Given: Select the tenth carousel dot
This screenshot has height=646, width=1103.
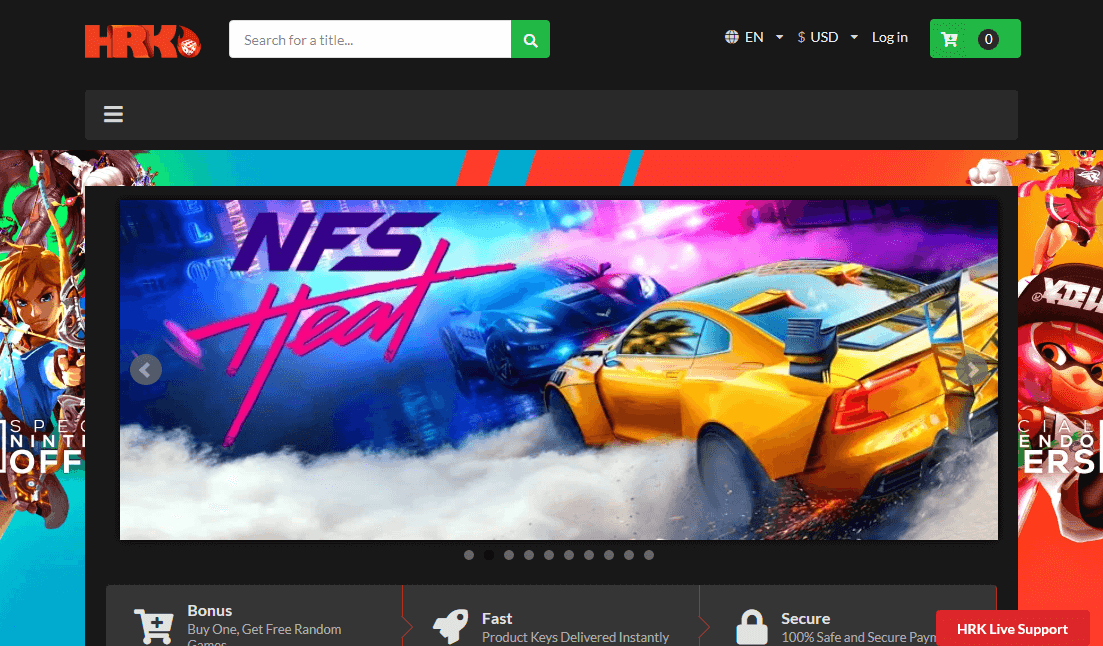Looking at the screenshot, I should pos(649,555).
